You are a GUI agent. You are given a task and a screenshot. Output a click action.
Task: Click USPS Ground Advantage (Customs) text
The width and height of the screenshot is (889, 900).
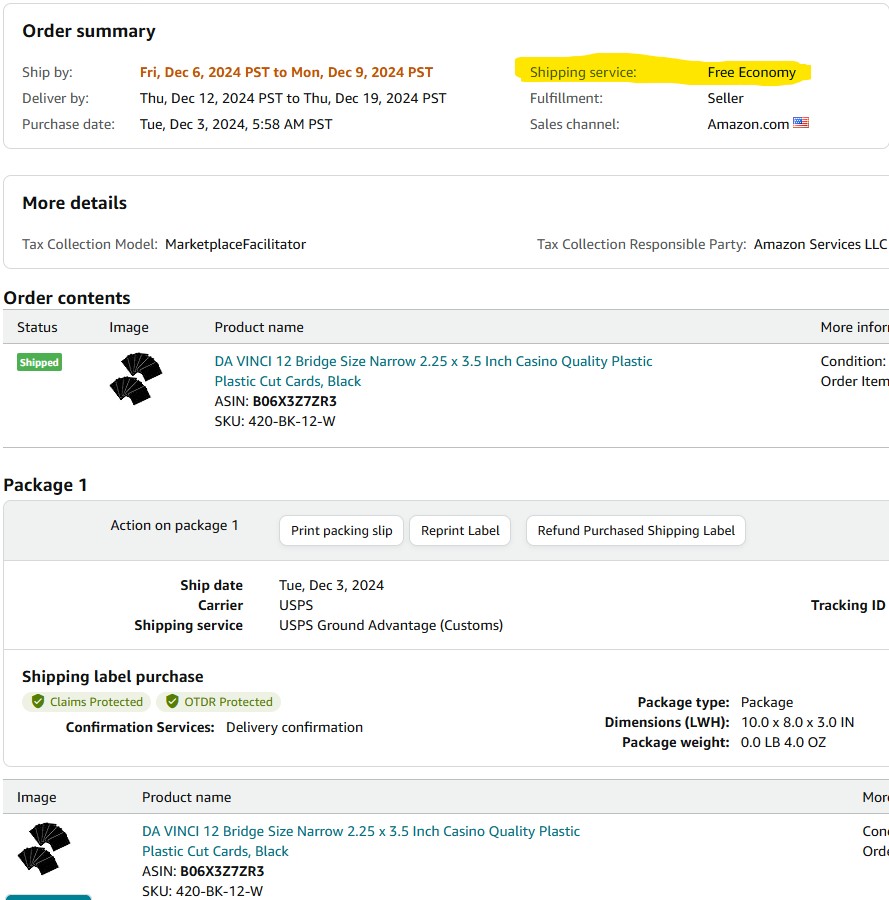point(391,625)
